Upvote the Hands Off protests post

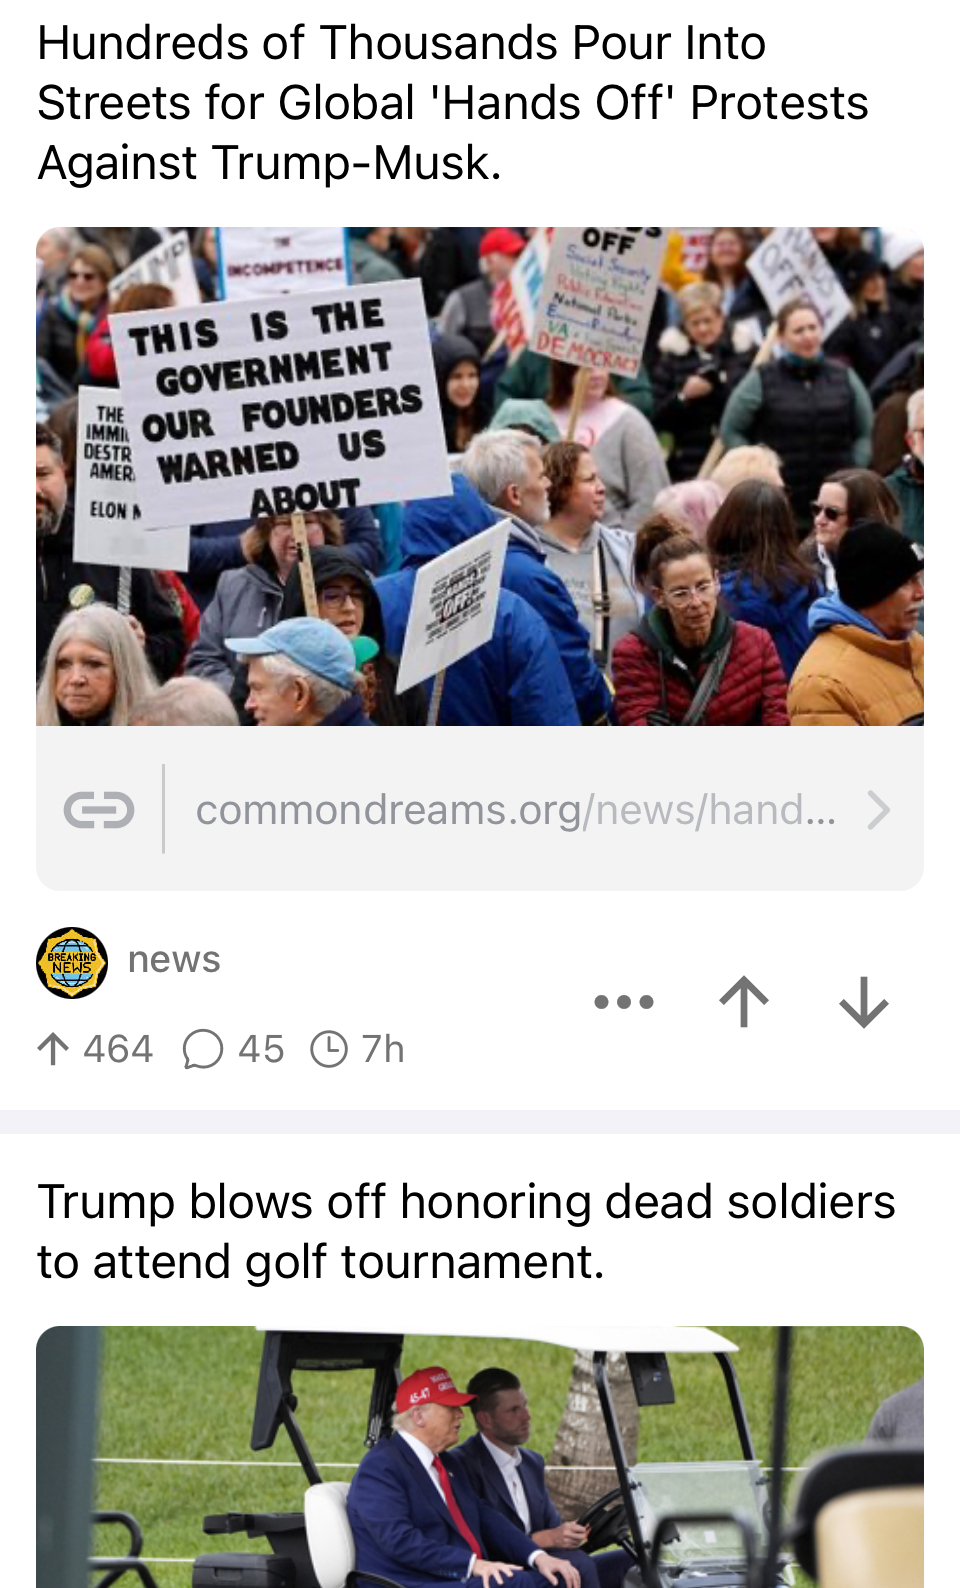coord(744,1001)
